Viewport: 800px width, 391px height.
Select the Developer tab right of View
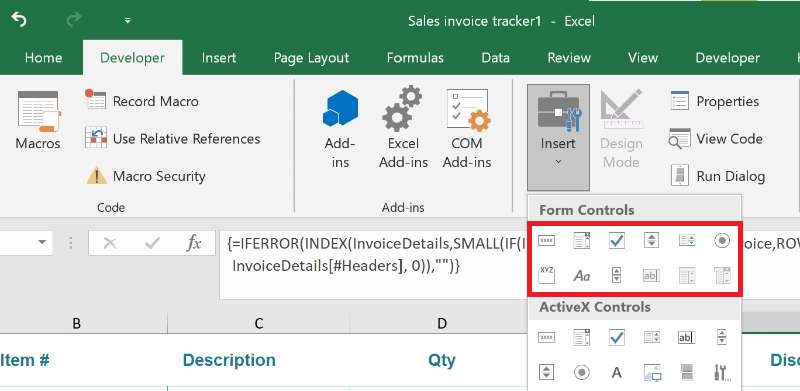pyautogui.click(x=728, y=58)
